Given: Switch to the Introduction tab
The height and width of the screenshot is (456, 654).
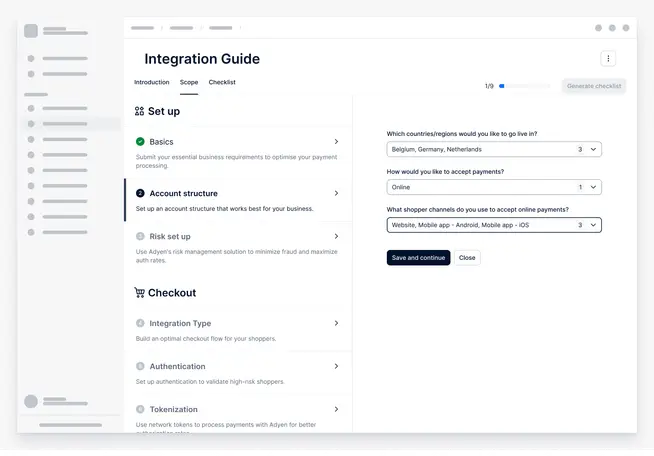Looking at the screenshot, I should 151,82.
